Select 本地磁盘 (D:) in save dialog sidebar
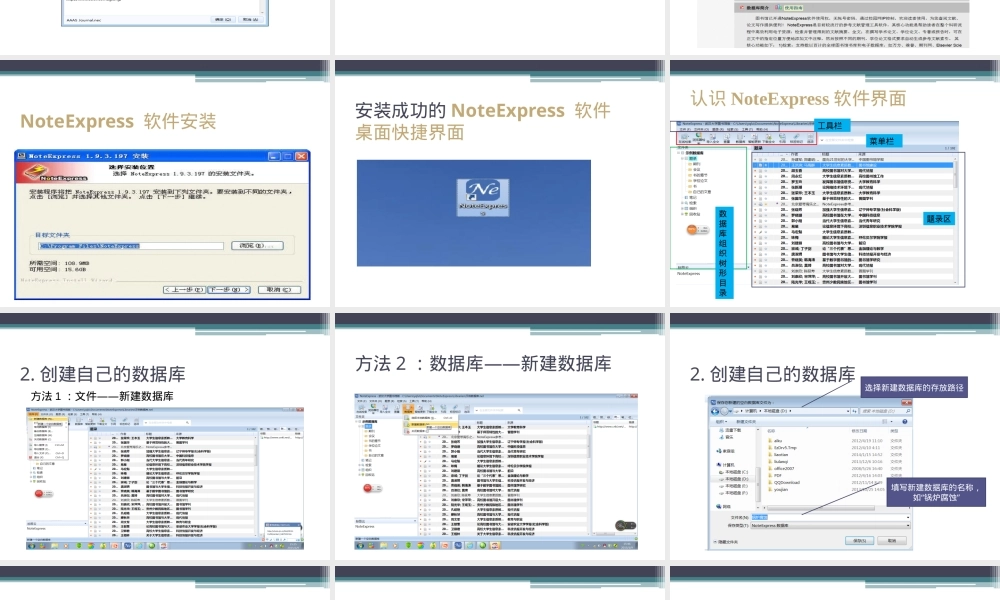The height and width of the screenshot is (600, 1000). click(x=734, y=479)
